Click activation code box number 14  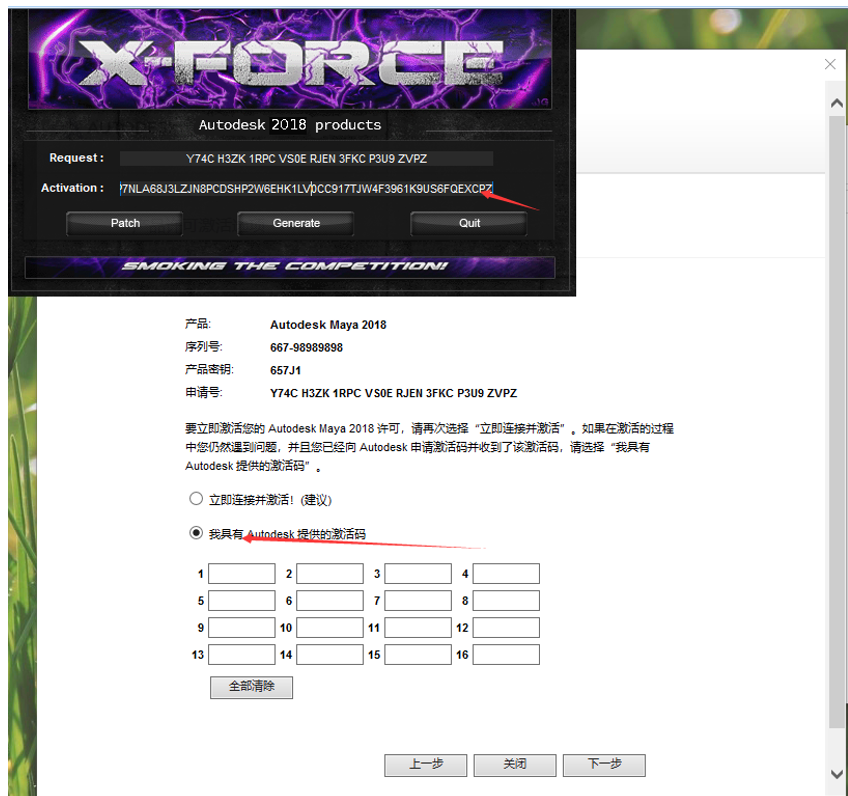pyautogui.click(x=330, y=655)
